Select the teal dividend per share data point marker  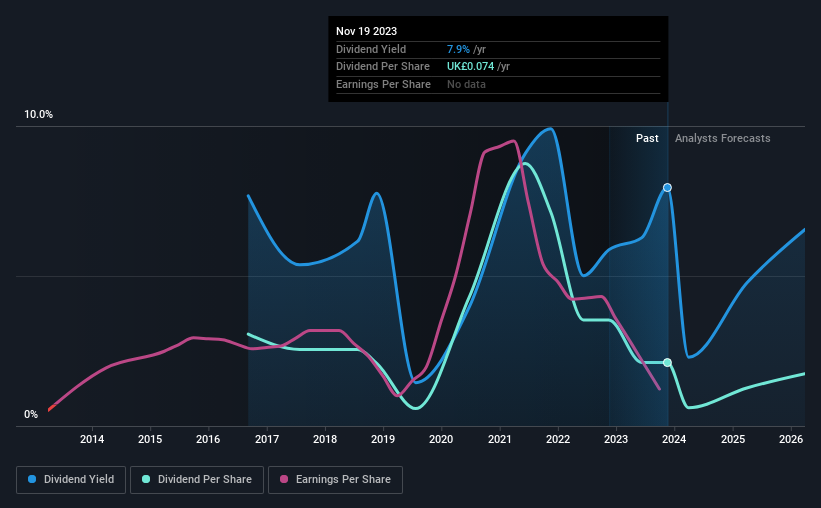[x=667, y=362]
